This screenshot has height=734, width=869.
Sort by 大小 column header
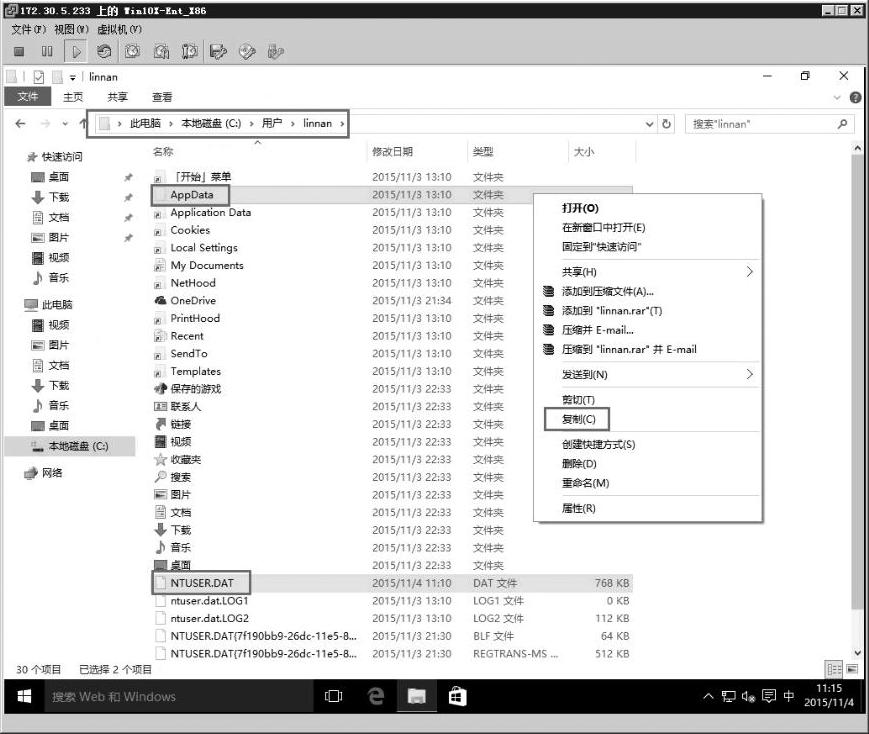click(x=584, y=151)
